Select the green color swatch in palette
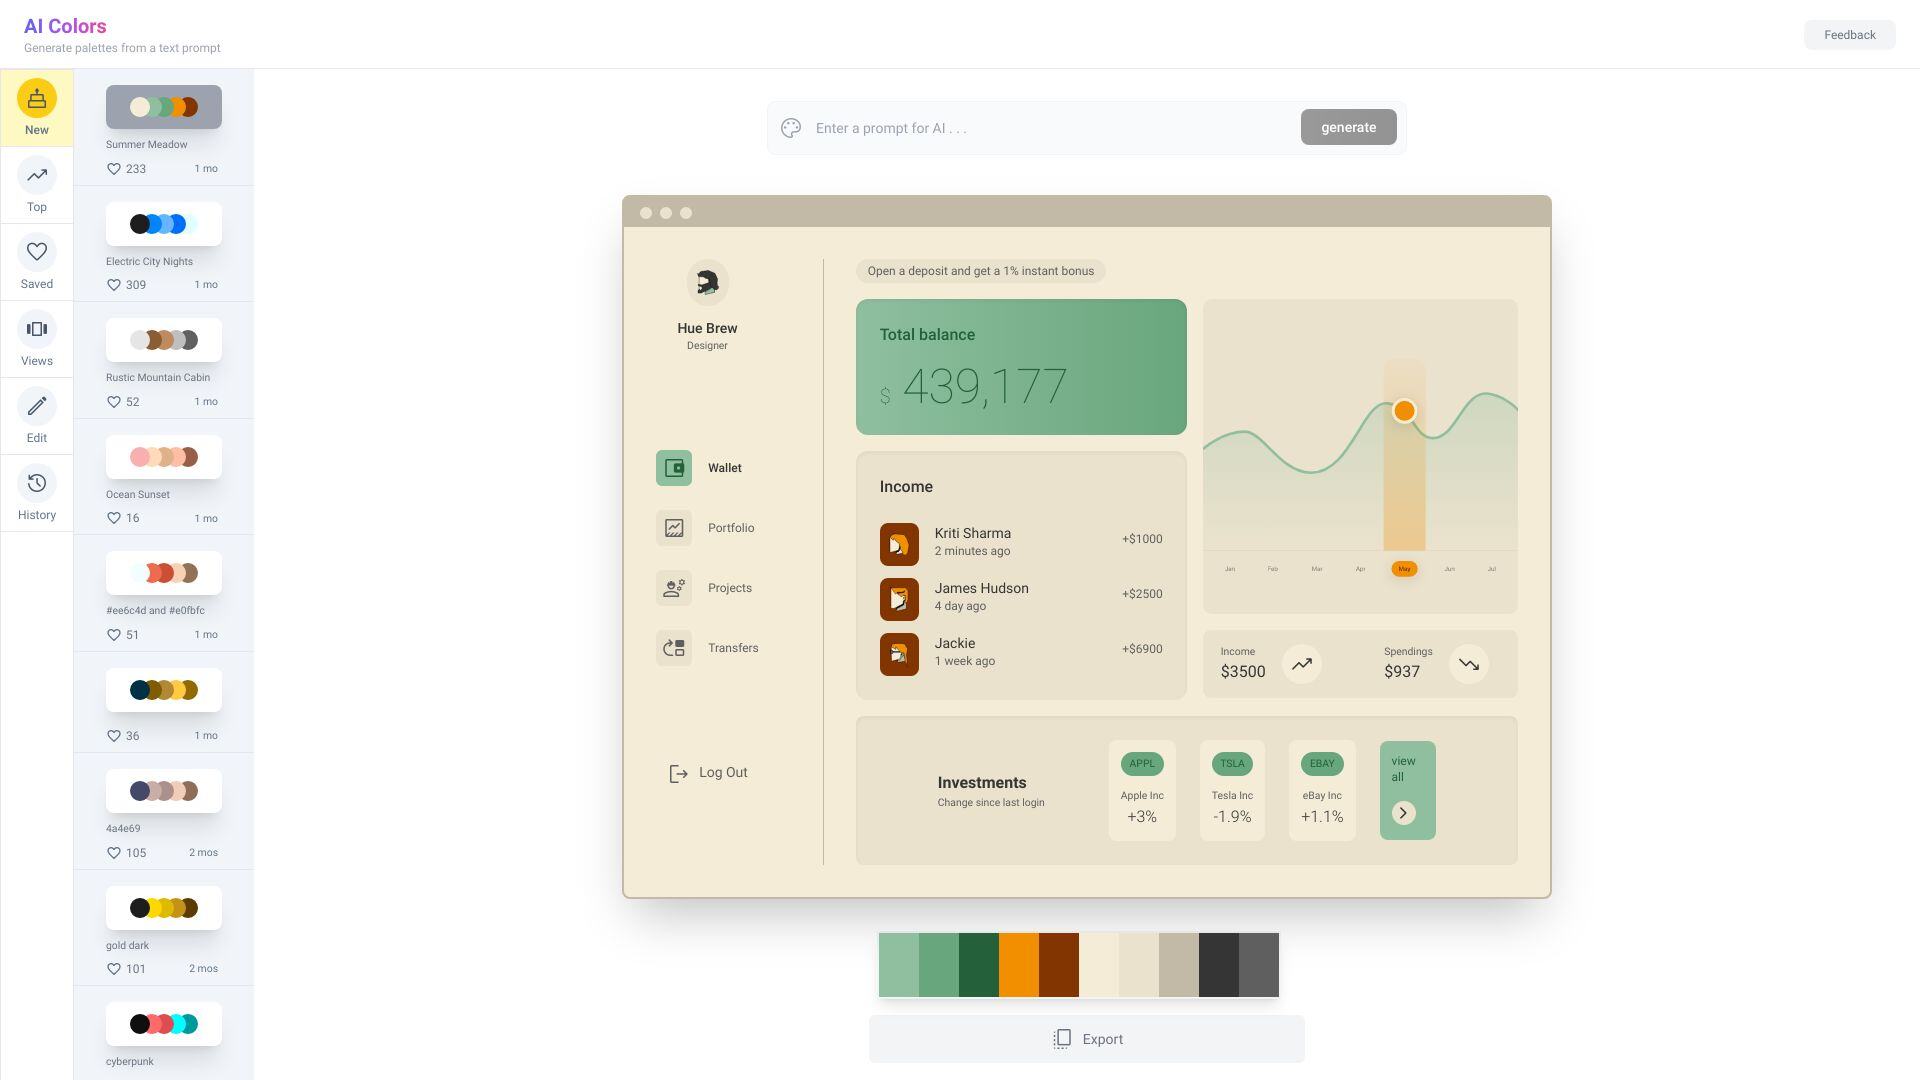 tap(978, 964)
